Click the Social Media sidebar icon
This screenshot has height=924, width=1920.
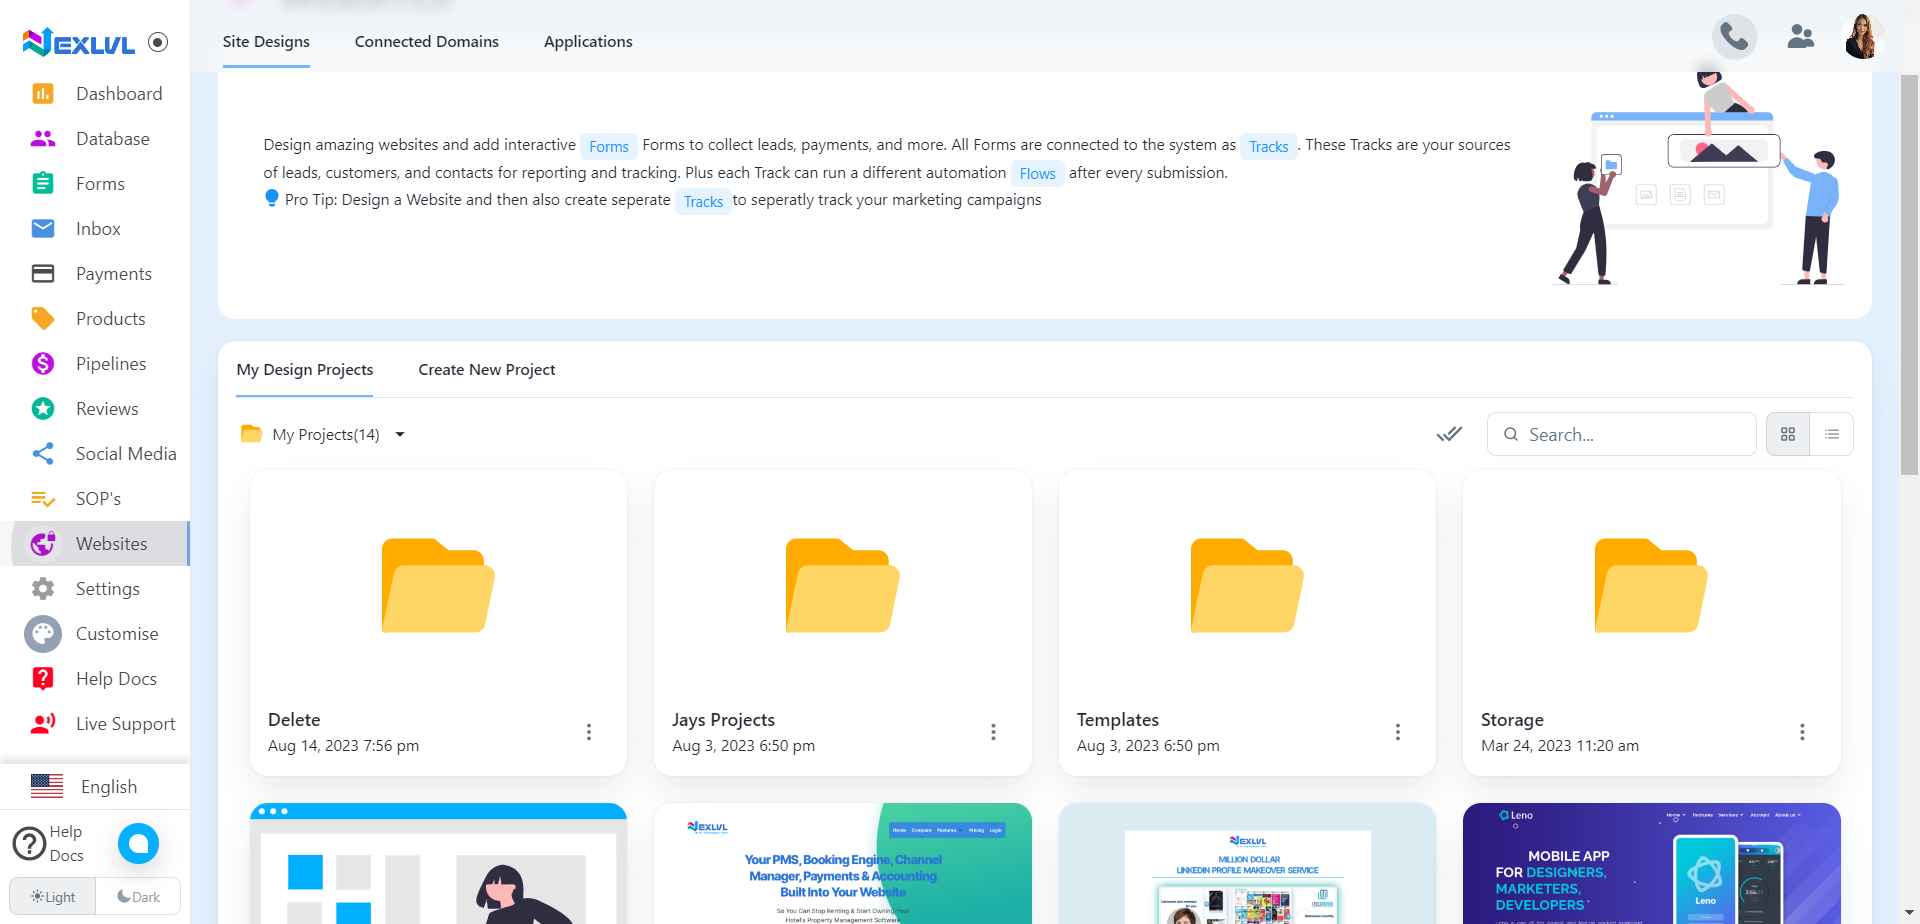pyautogui.click(x=42, y=453)
